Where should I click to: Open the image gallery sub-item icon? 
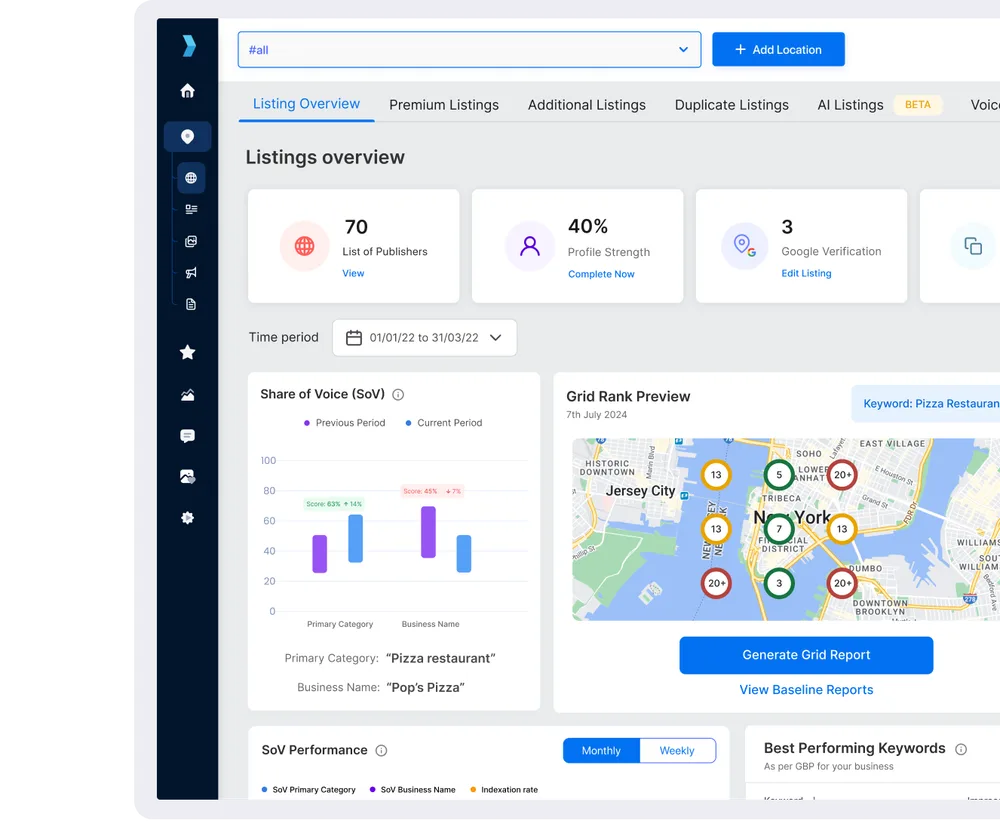(191, 241)
